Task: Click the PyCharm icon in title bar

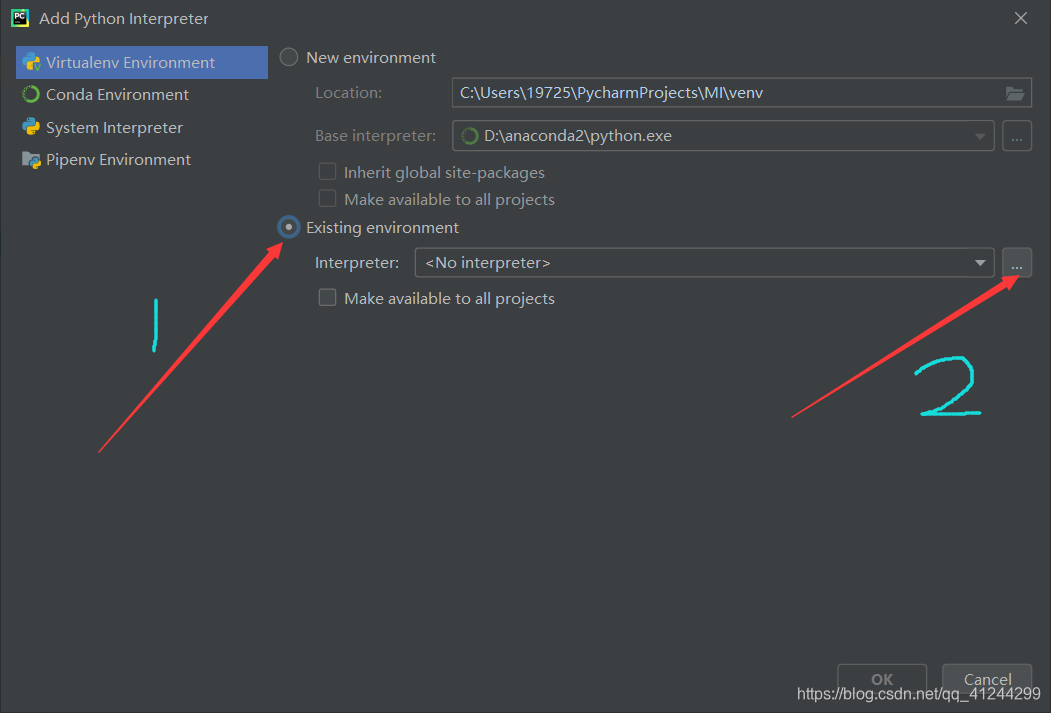Action: tap(18, 17)
